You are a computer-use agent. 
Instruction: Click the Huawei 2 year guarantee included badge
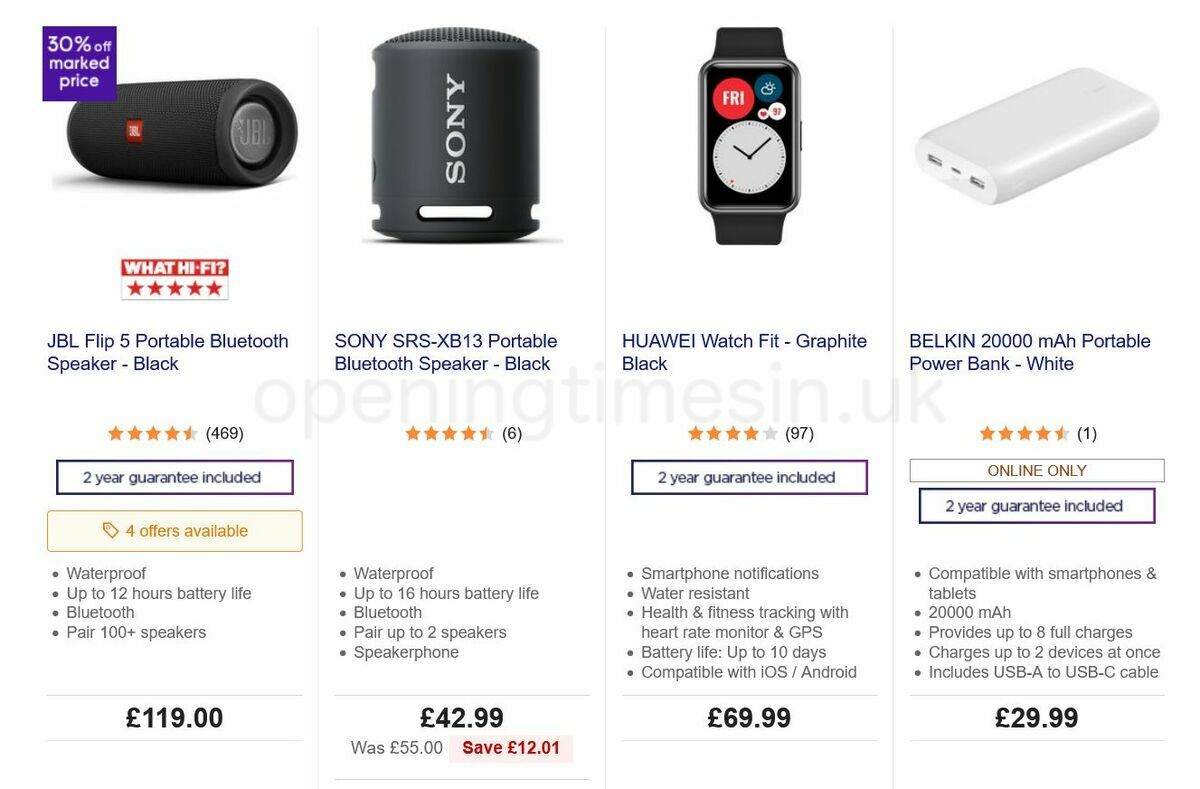(x=749, y=477)
